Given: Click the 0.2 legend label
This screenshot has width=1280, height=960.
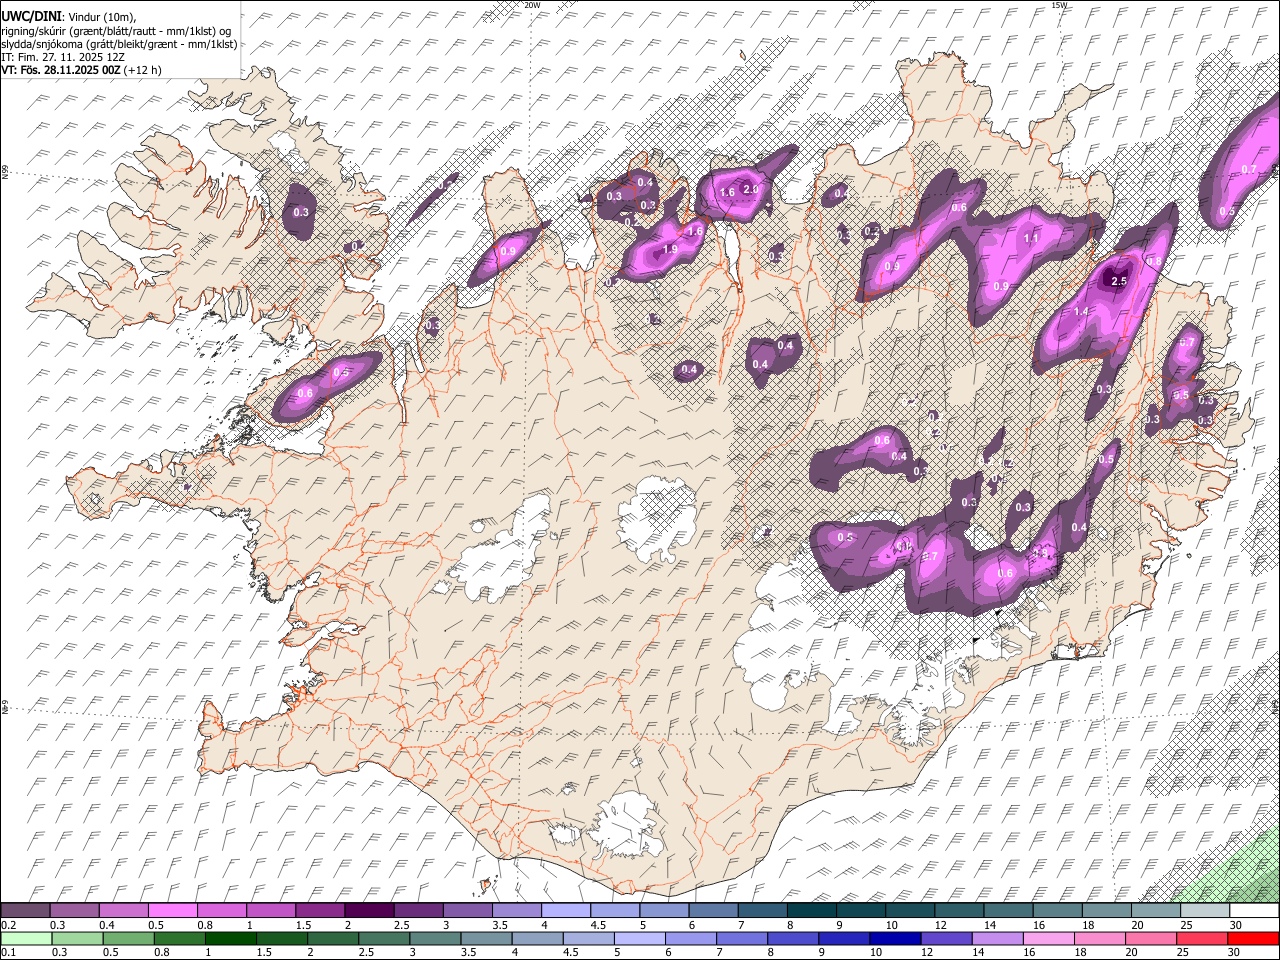Looking at the screenshot, I should coord(7,925).
